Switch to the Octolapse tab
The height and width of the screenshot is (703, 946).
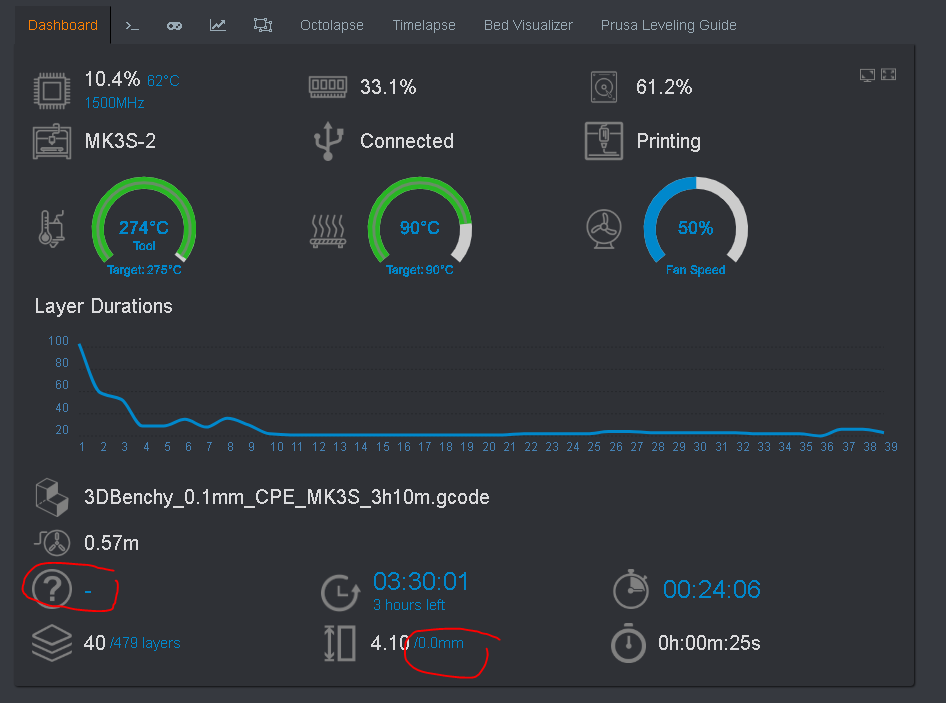[x=331, y=24]
